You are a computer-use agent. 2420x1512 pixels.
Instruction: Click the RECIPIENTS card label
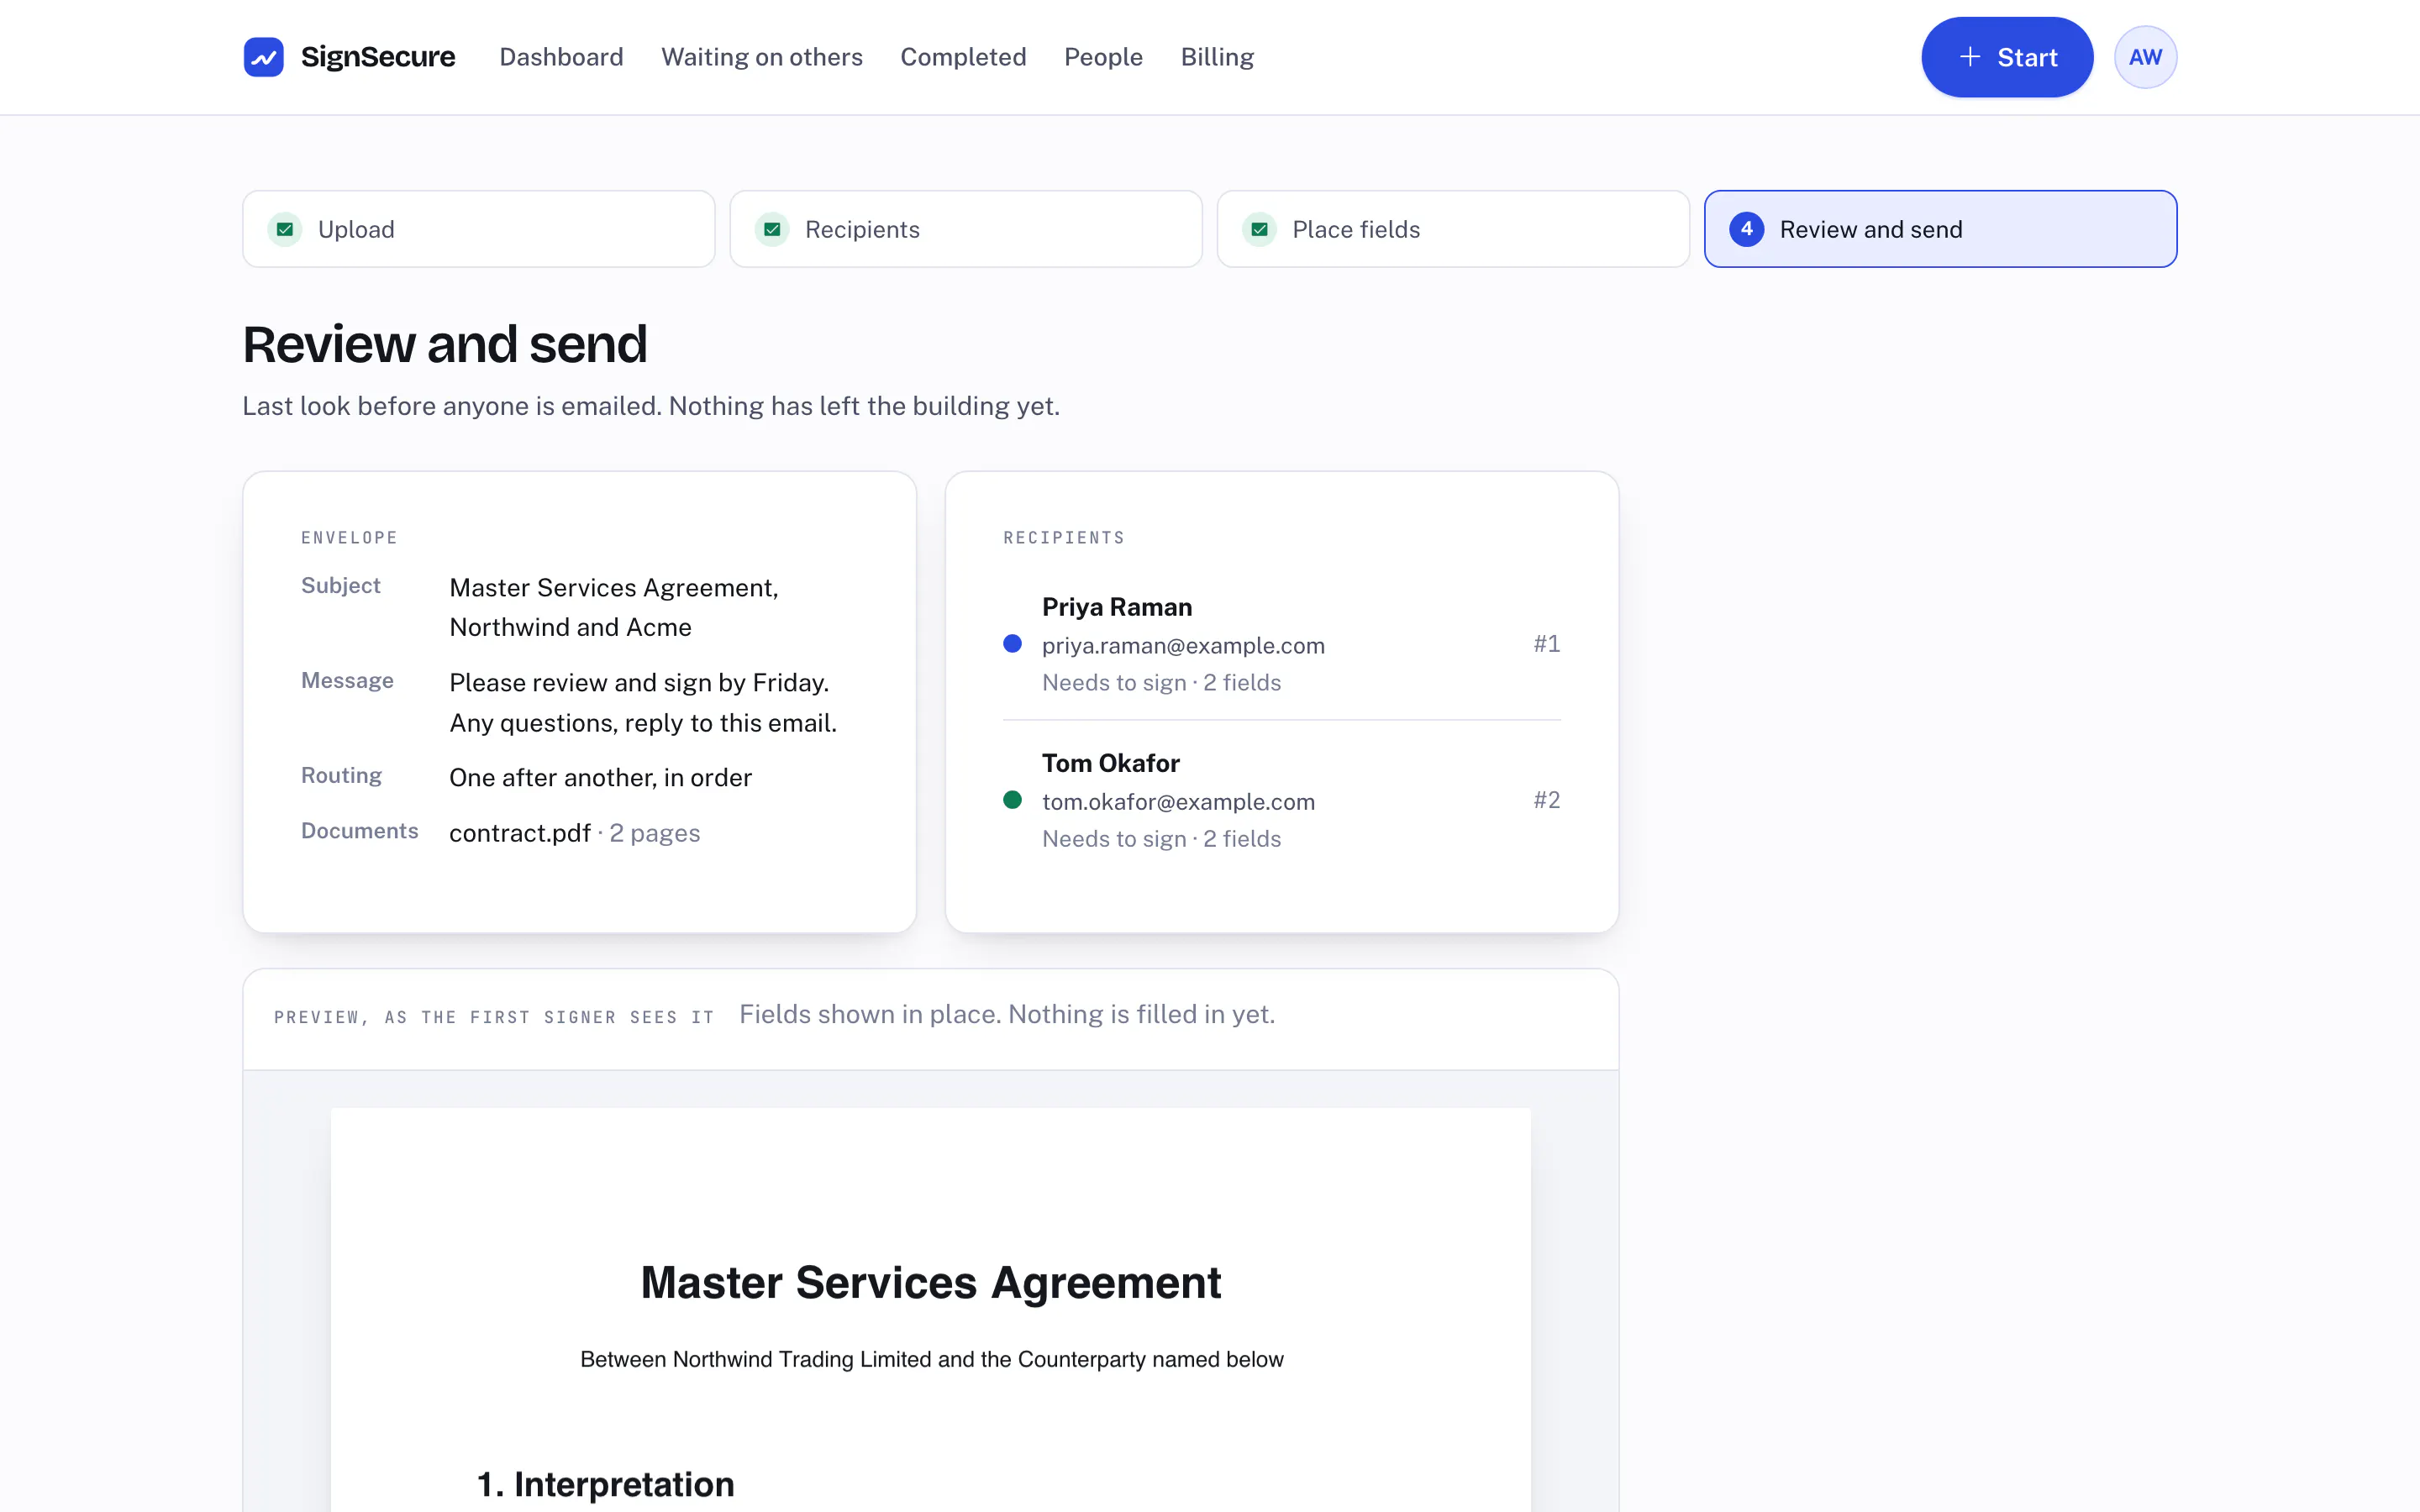(1064, 538)
